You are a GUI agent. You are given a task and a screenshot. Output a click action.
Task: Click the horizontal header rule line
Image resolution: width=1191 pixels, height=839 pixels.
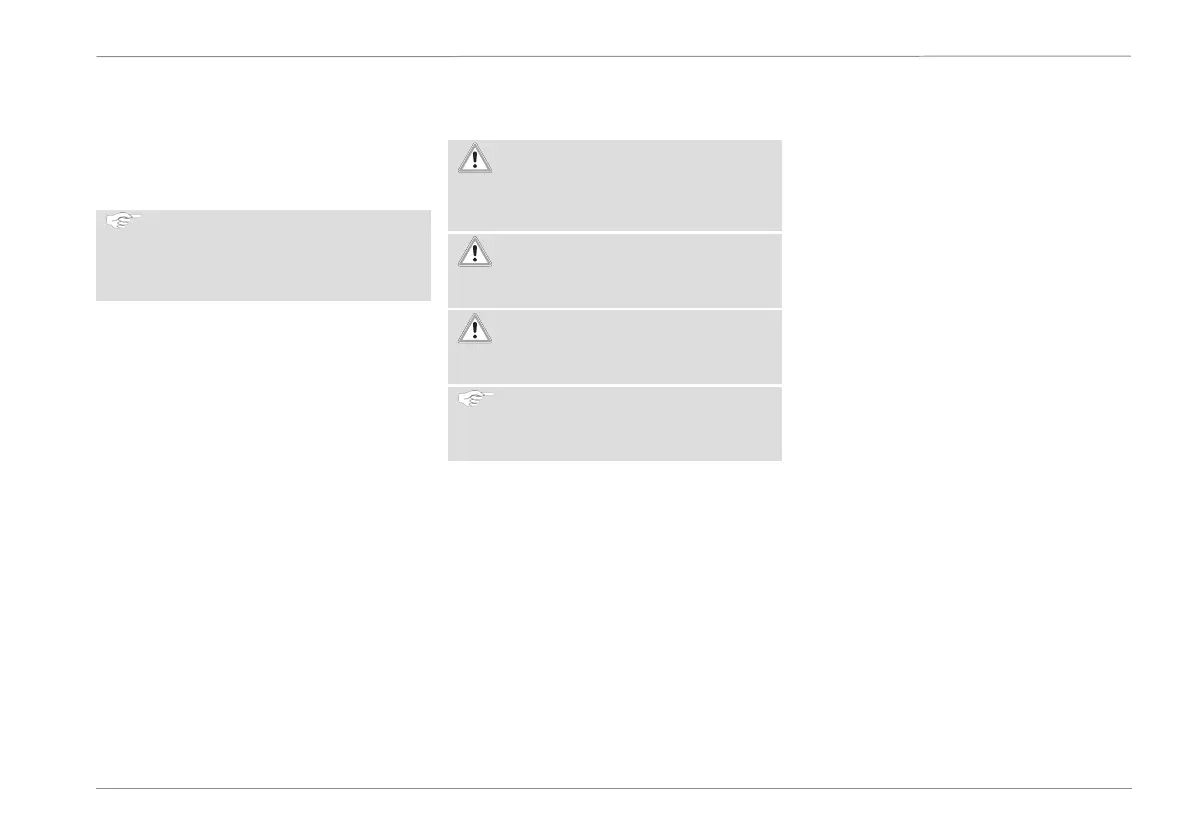pos(614,56)
